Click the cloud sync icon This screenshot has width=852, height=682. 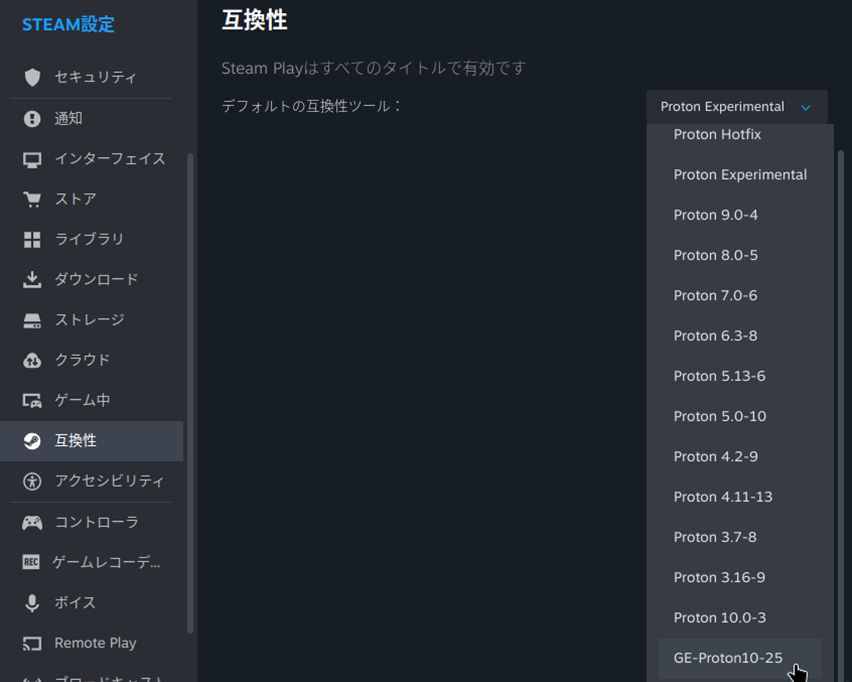click(32, 360)
